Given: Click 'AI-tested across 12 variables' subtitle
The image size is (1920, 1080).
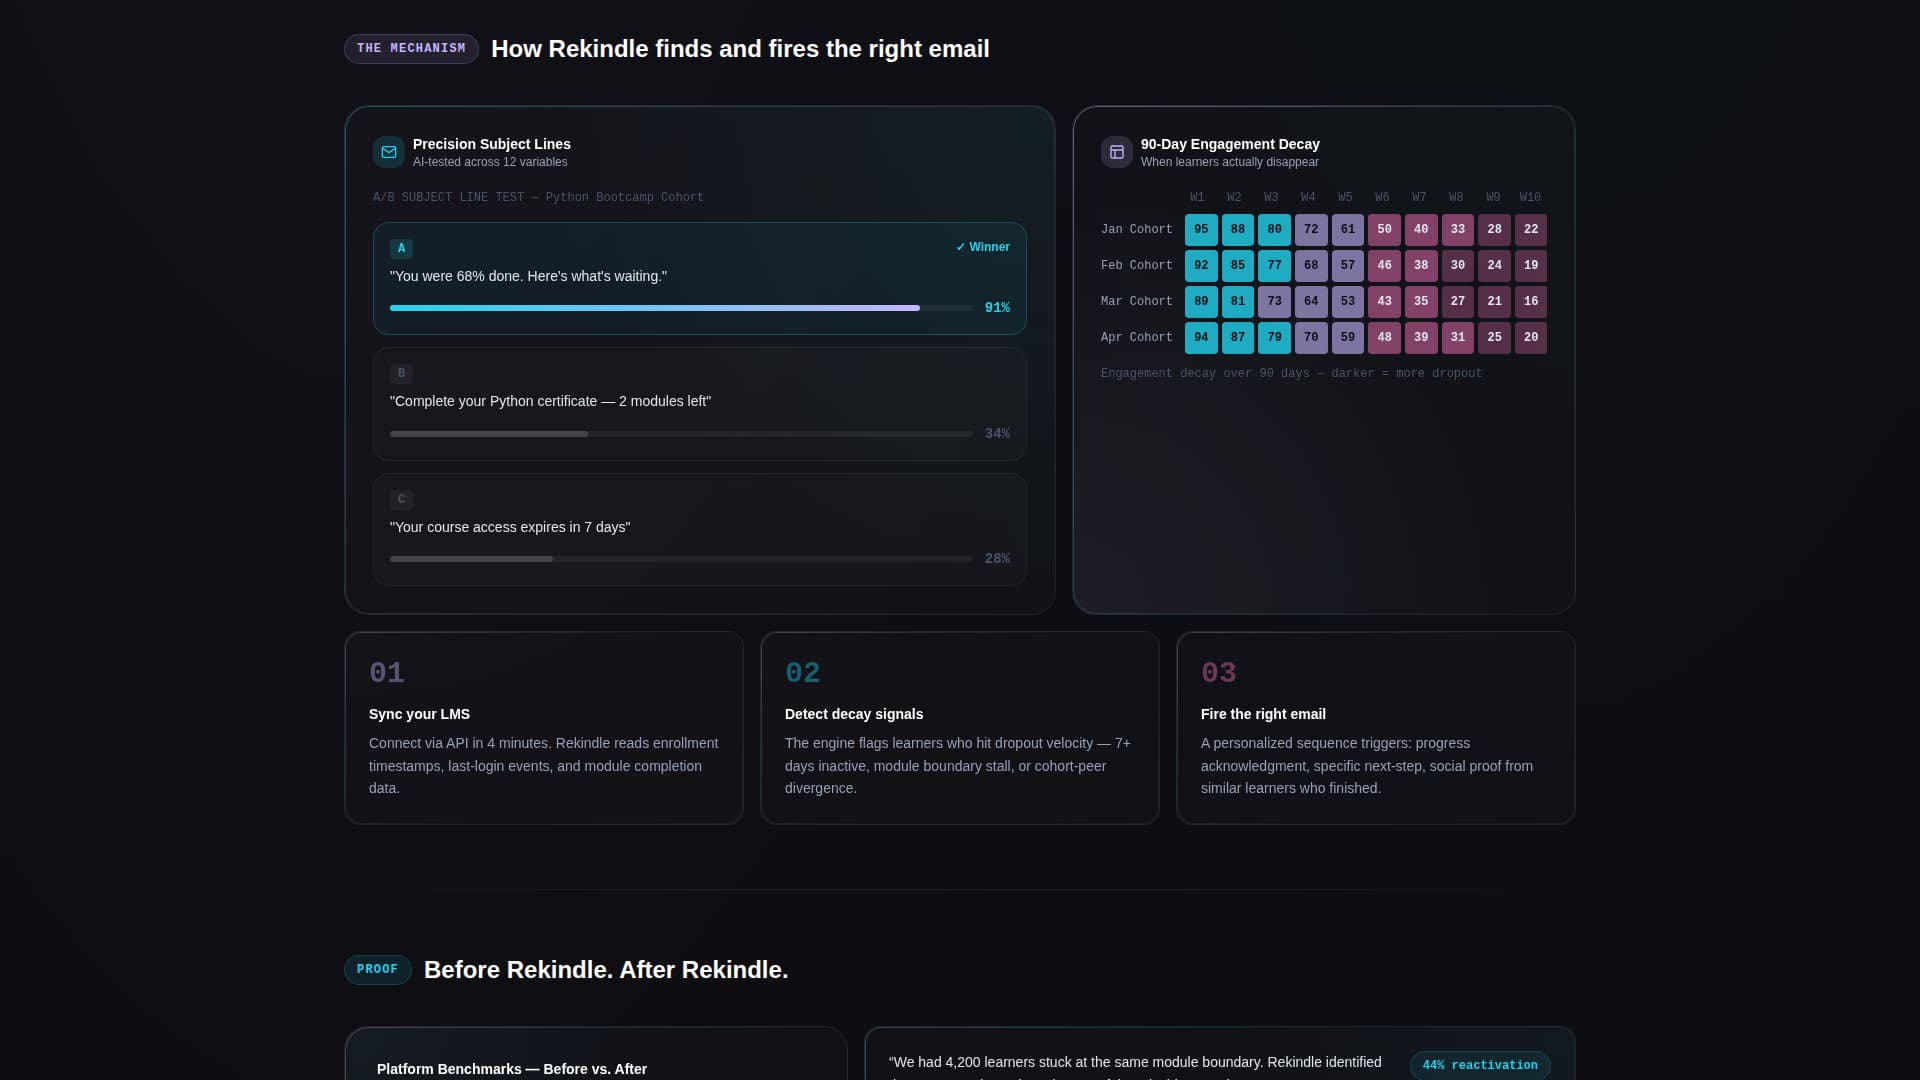Looking at the screenshot, I should [x=490, y=162].
